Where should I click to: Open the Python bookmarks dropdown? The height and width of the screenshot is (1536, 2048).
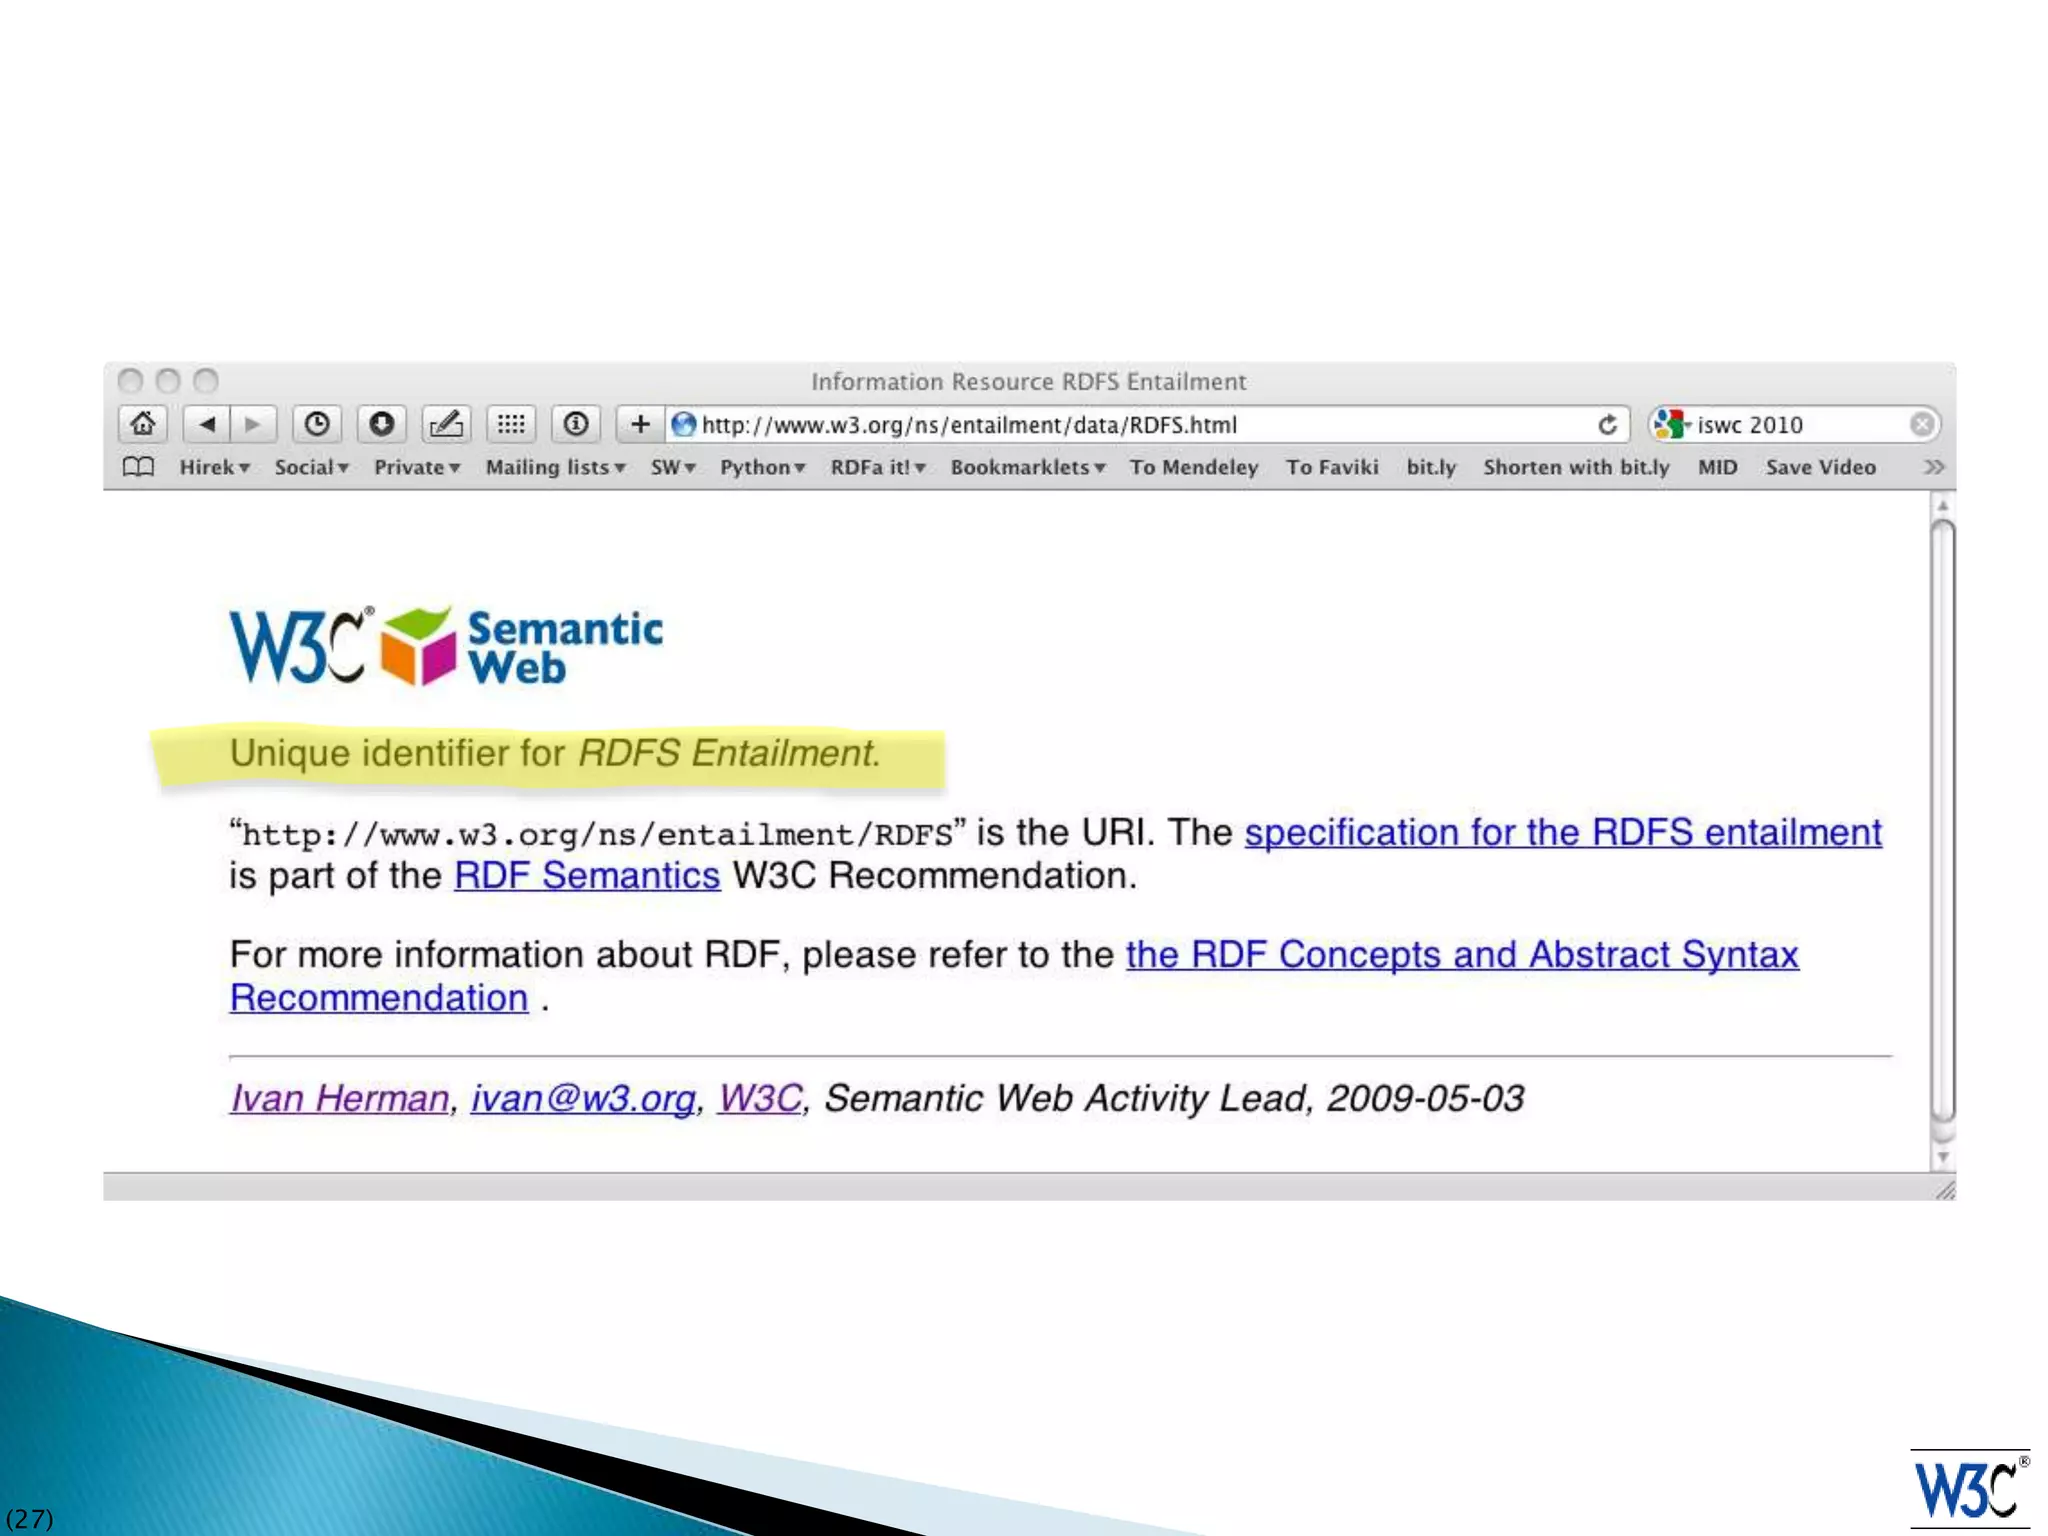pos(762,467)
